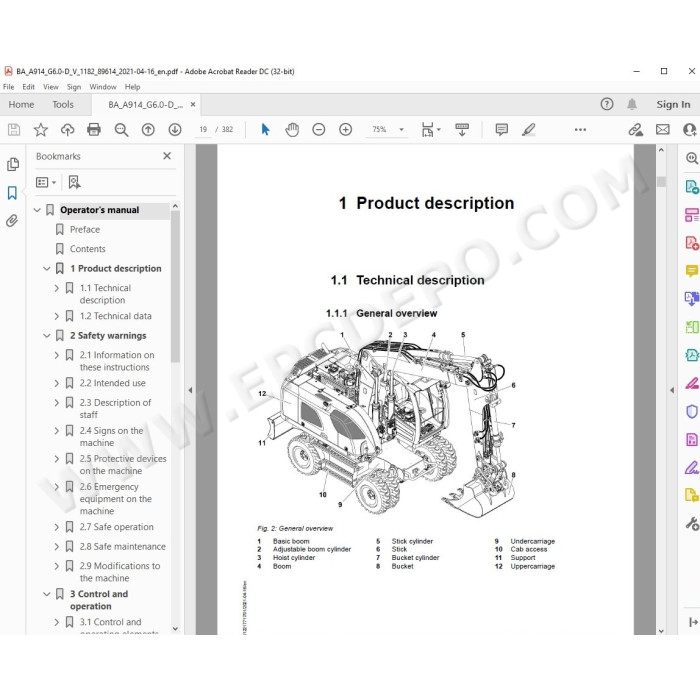
Task: Click the cloud upload icon
Action: [x=67, y=130]
